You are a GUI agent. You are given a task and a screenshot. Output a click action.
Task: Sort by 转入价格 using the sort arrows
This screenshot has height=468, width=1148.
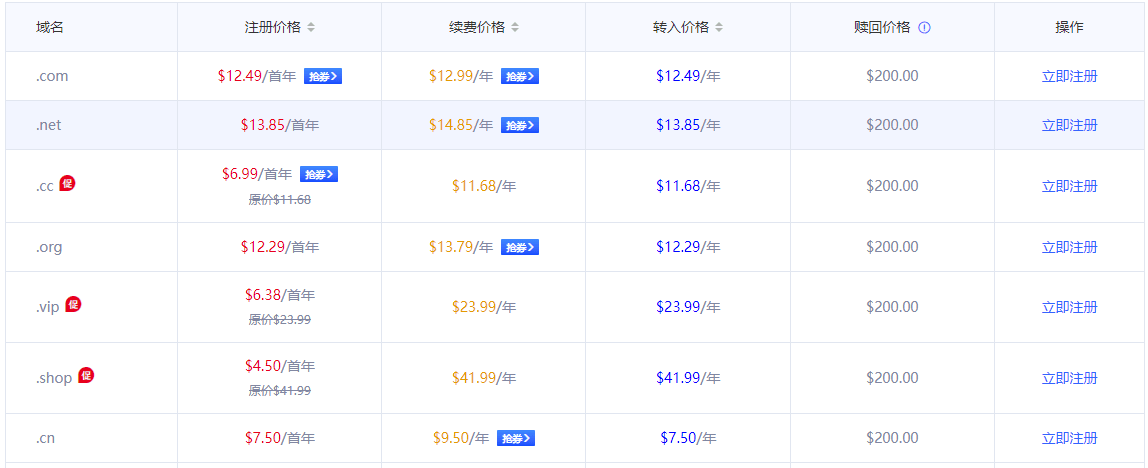coord(719,27)
